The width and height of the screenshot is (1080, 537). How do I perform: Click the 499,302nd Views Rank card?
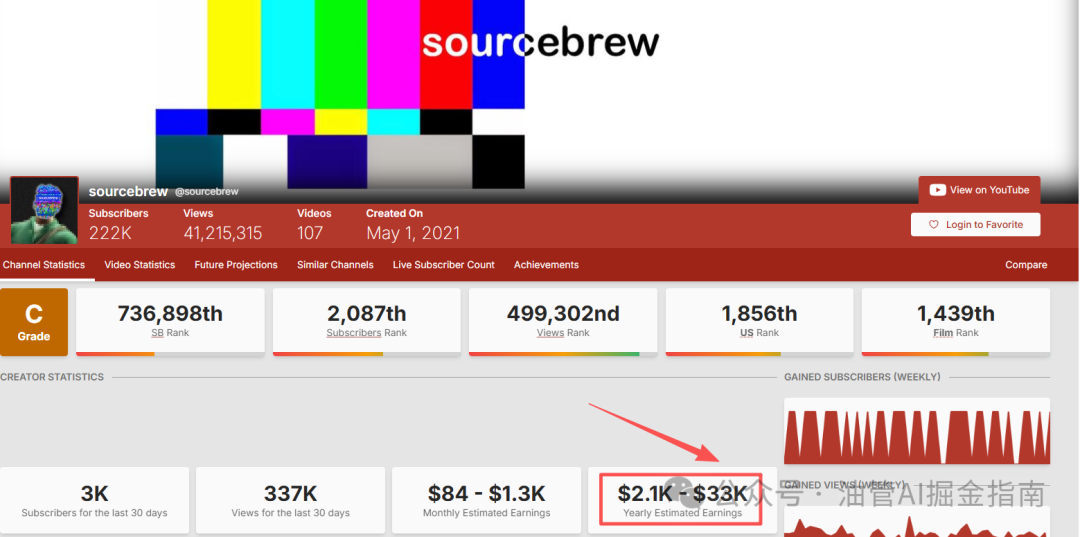tap(563, 322)
